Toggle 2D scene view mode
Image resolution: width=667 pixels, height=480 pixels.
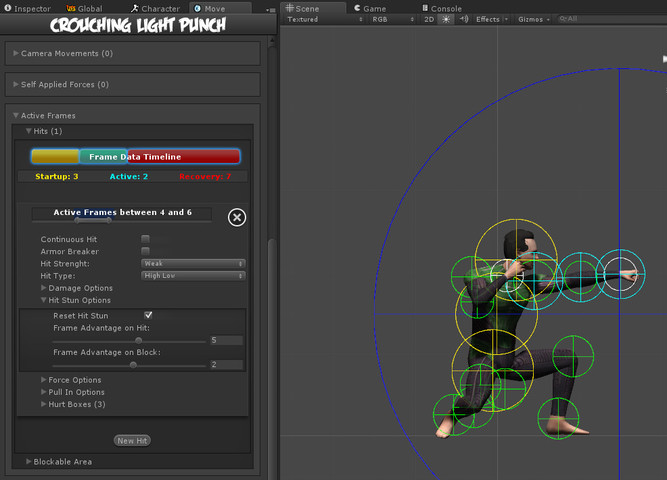click(x=429, y=20)
